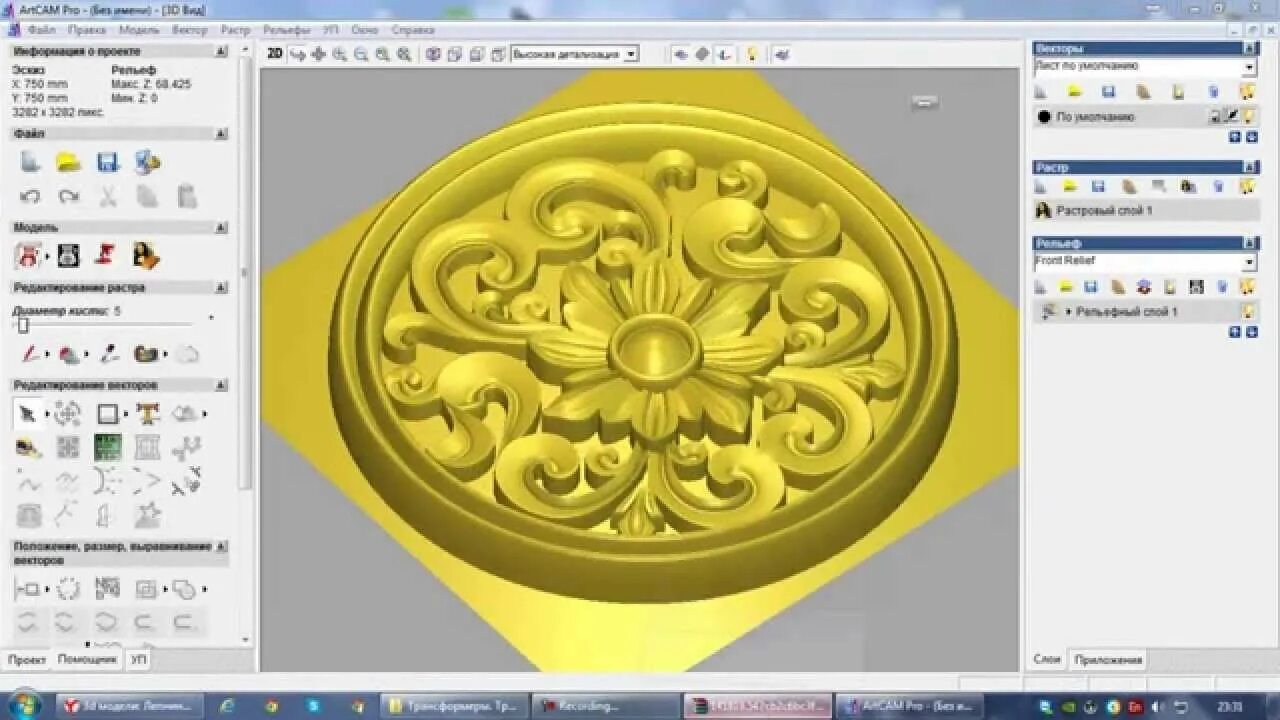Select the rectangle vector tool

108,413
